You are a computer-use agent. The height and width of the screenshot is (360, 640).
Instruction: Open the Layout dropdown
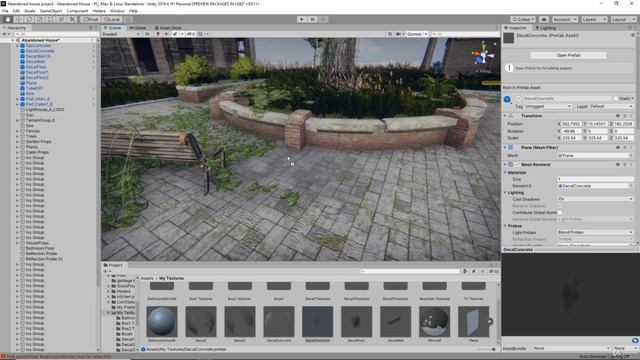tap(622, 19)
